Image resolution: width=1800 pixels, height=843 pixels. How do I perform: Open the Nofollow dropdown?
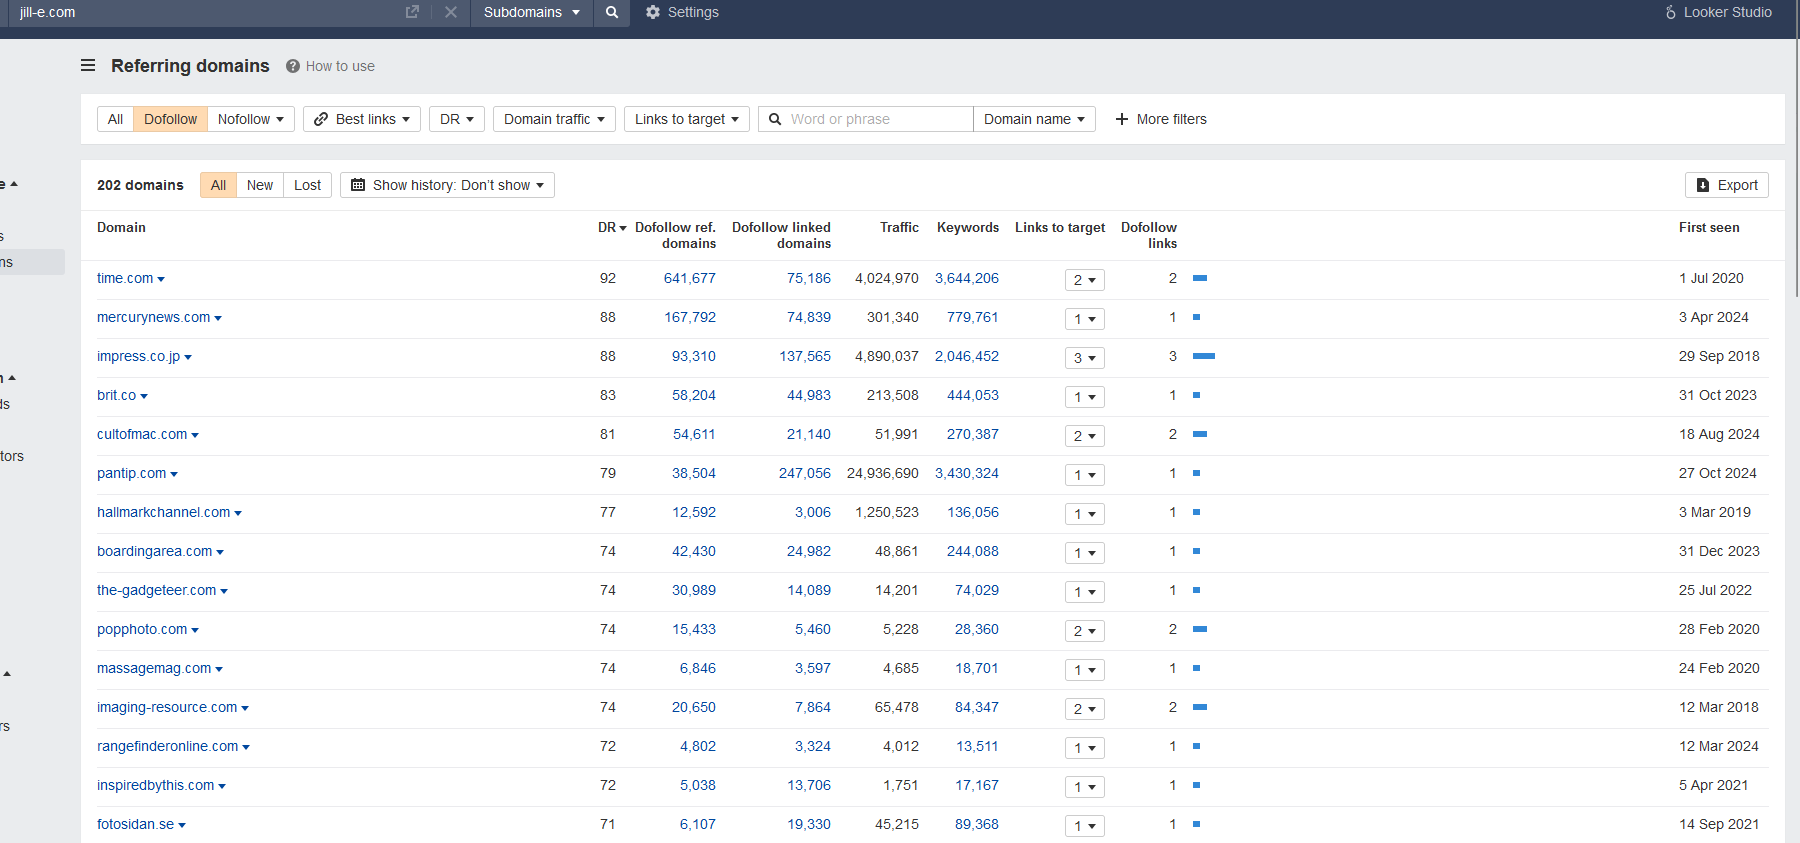click(251, 119)
